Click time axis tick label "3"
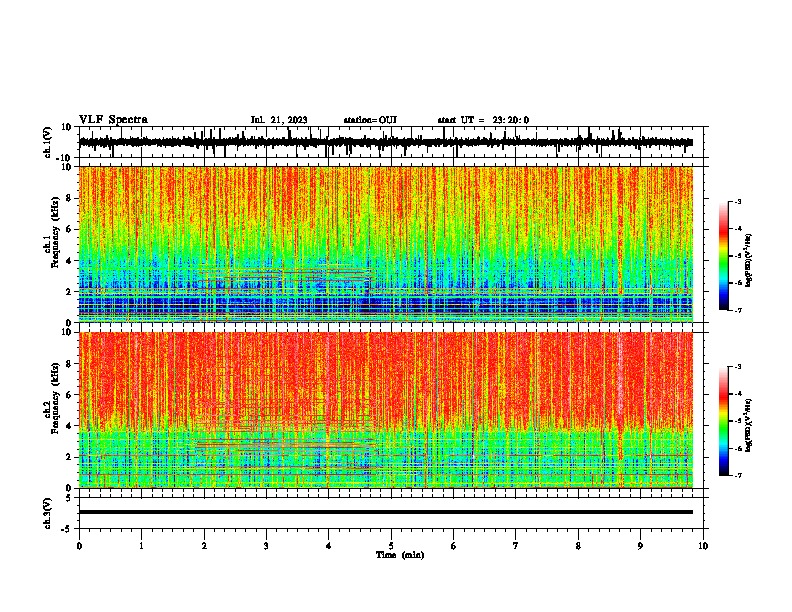The width and height of the screenshot is (792, 612). click(x=266, y=546)
